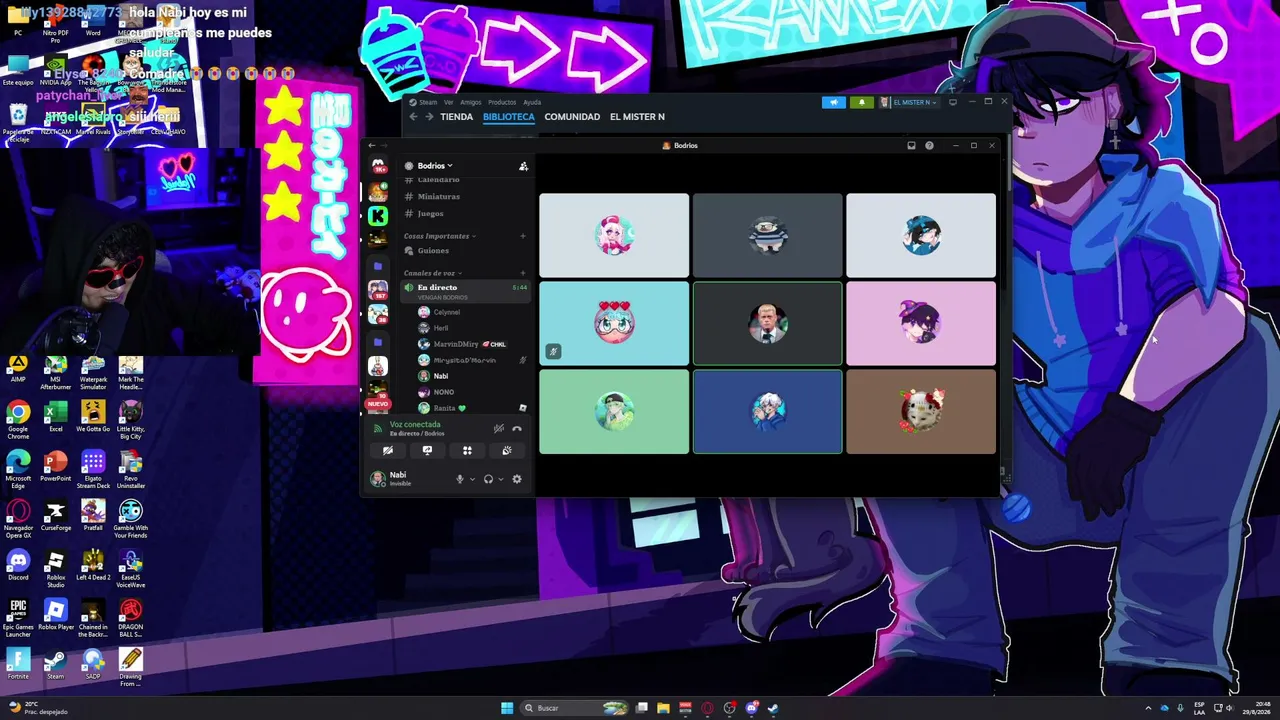The image size is (1280, 720).
Task: Open the Bodrios server dropdown menu
Action: 435,166
